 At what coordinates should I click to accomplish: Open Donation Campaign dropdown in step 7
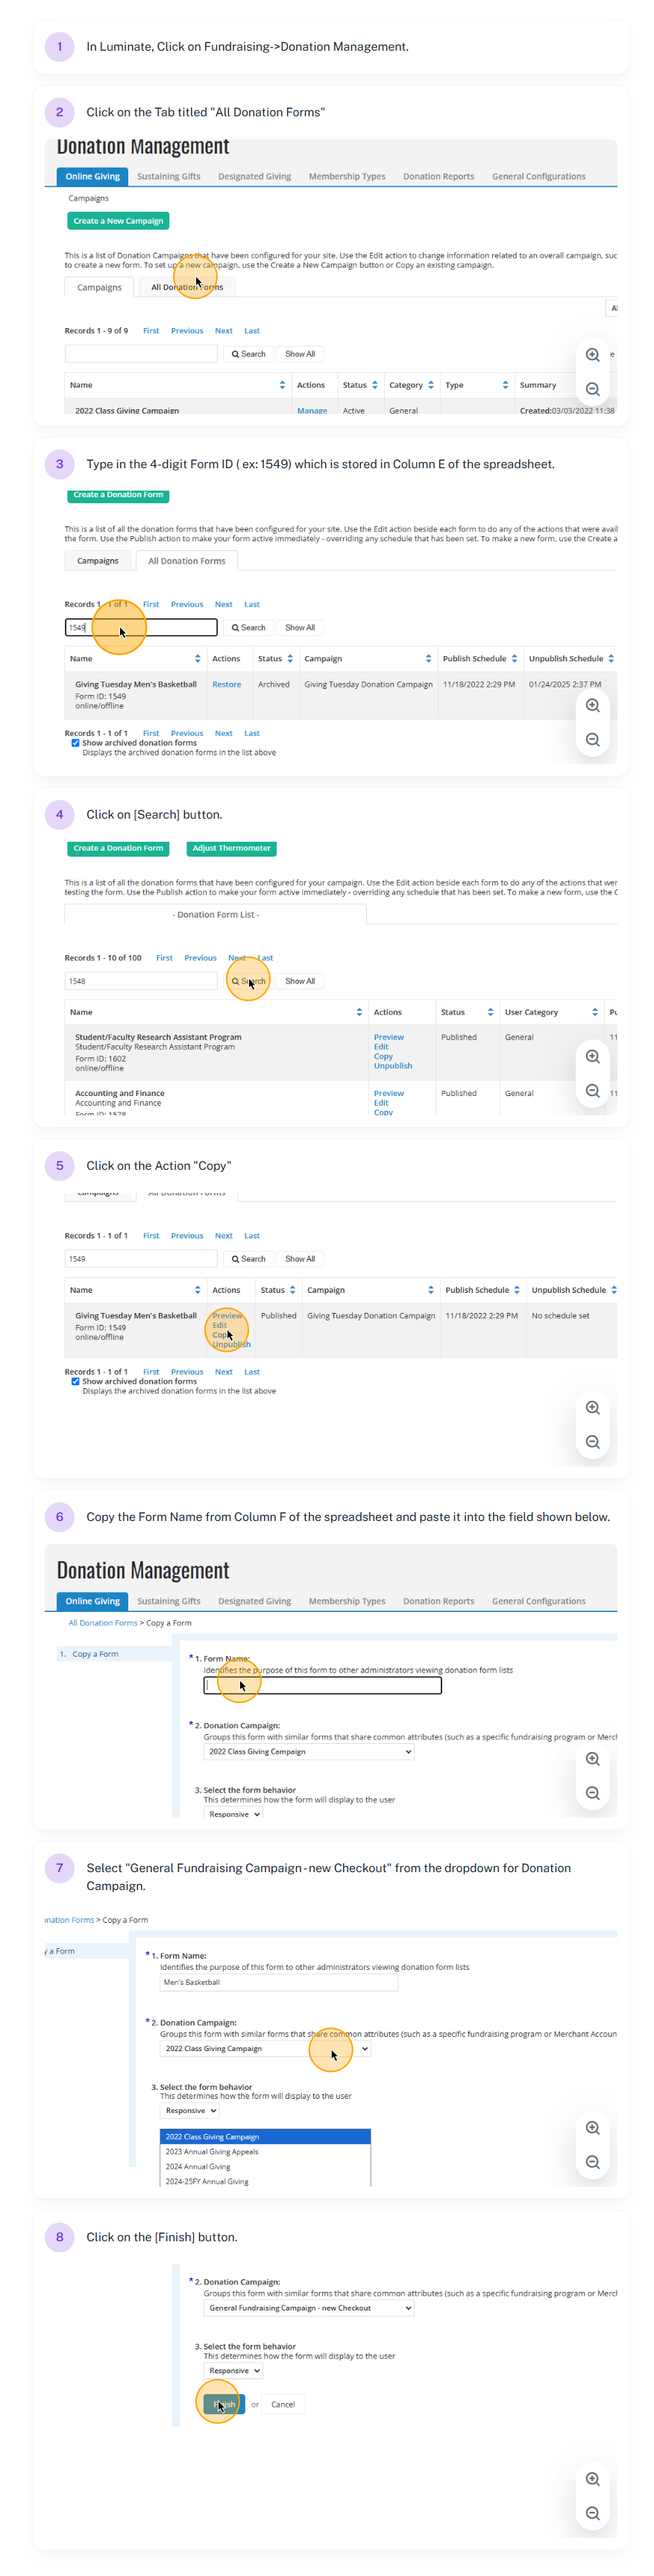click(x=265, y=2049)
